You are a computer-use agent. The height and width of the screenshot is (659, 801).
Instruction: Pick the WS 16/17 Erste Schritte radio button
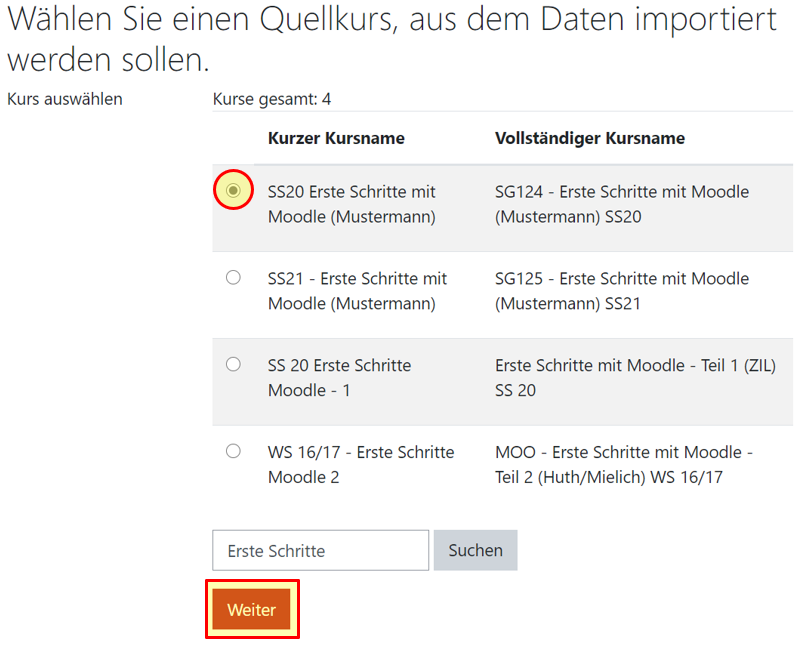[233, 451]
